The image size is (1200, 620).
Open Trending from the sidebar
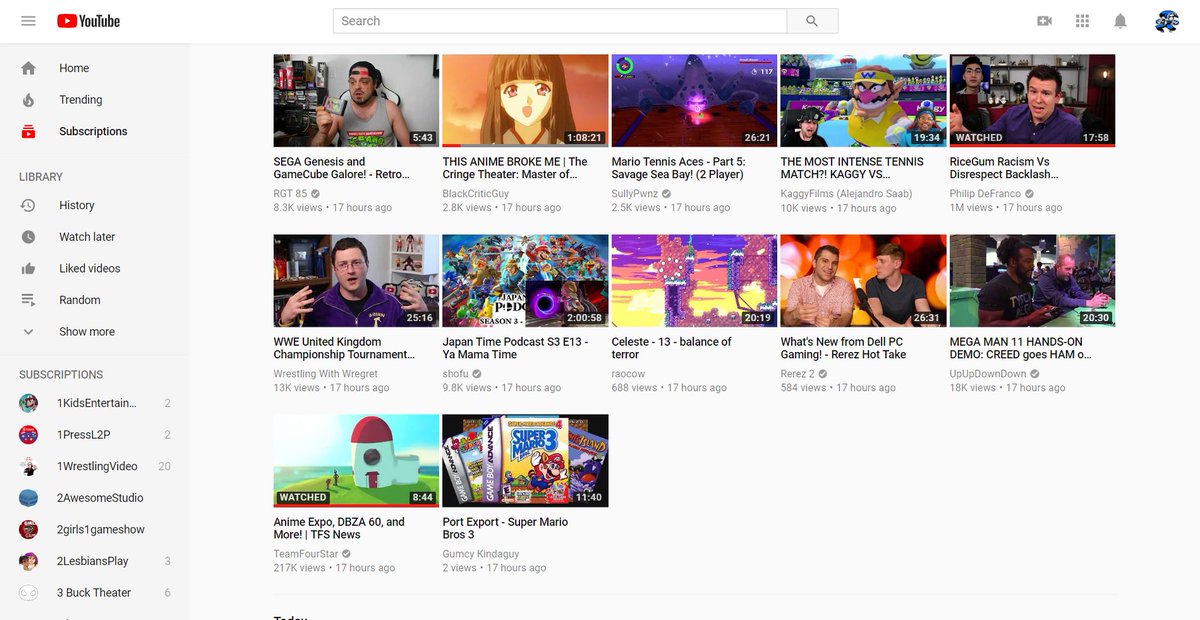click(x=95, y=100)
